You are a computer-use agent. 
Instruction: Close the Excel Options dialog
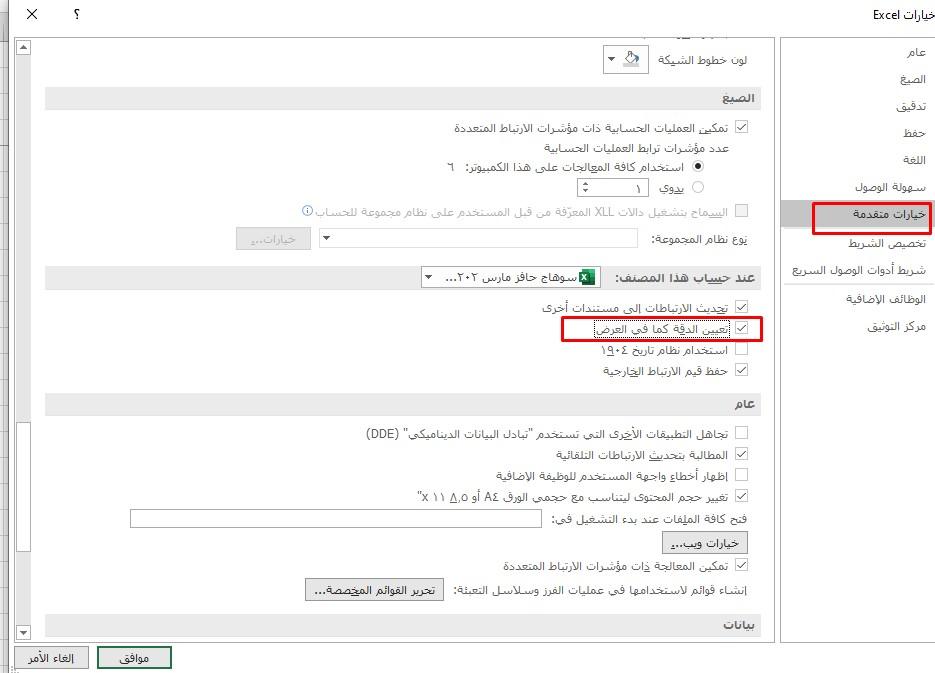point(32,14)
